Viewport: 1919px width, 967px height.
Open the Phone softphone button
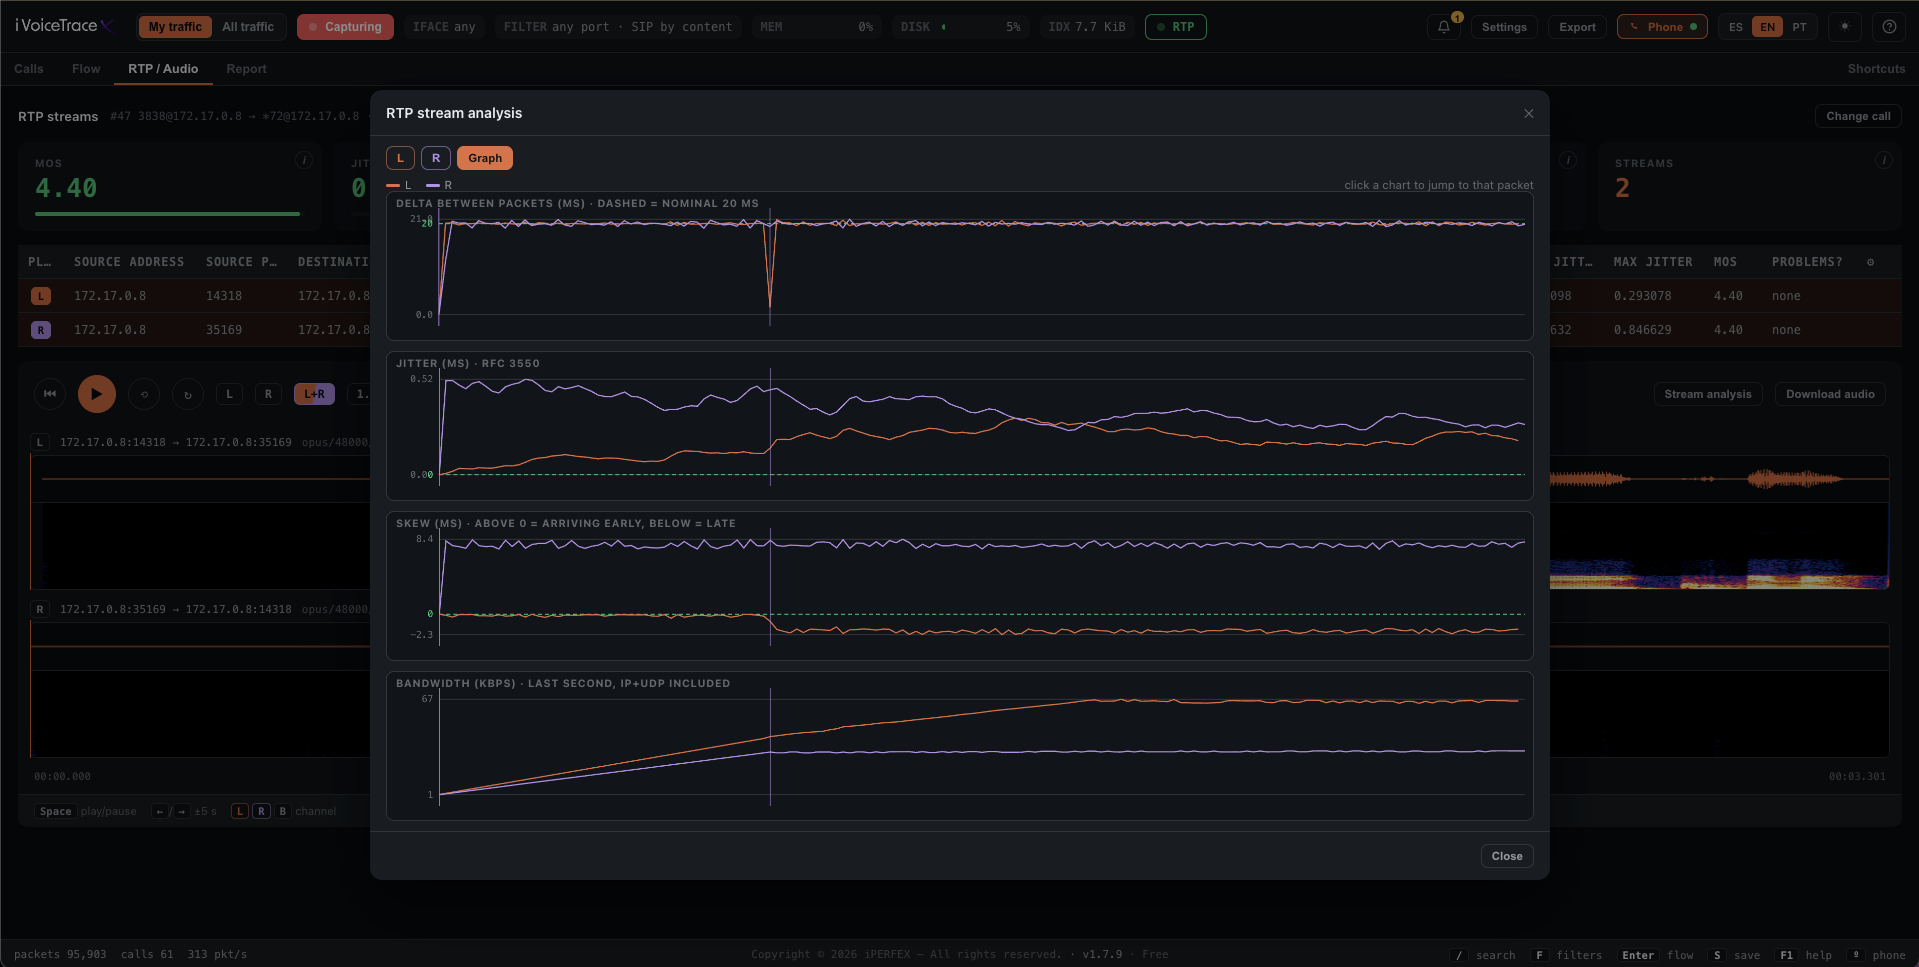tap(1662, 27)
